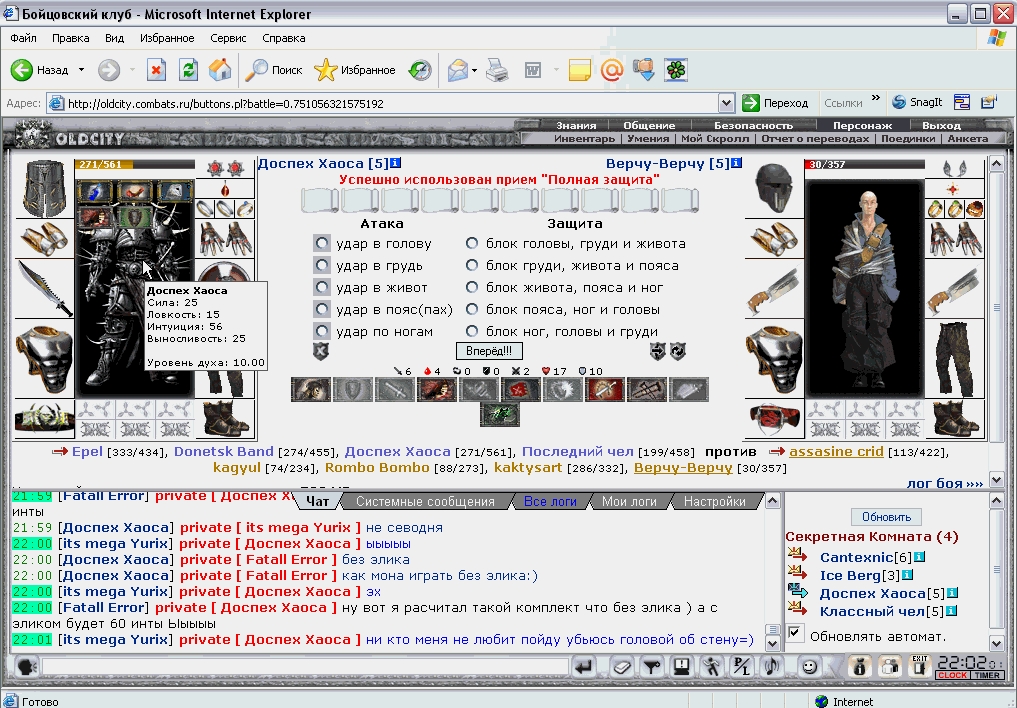Click the 'P/L' transliteration icon
Viewport: 1017px width, 708px height.
pos(741,667)
